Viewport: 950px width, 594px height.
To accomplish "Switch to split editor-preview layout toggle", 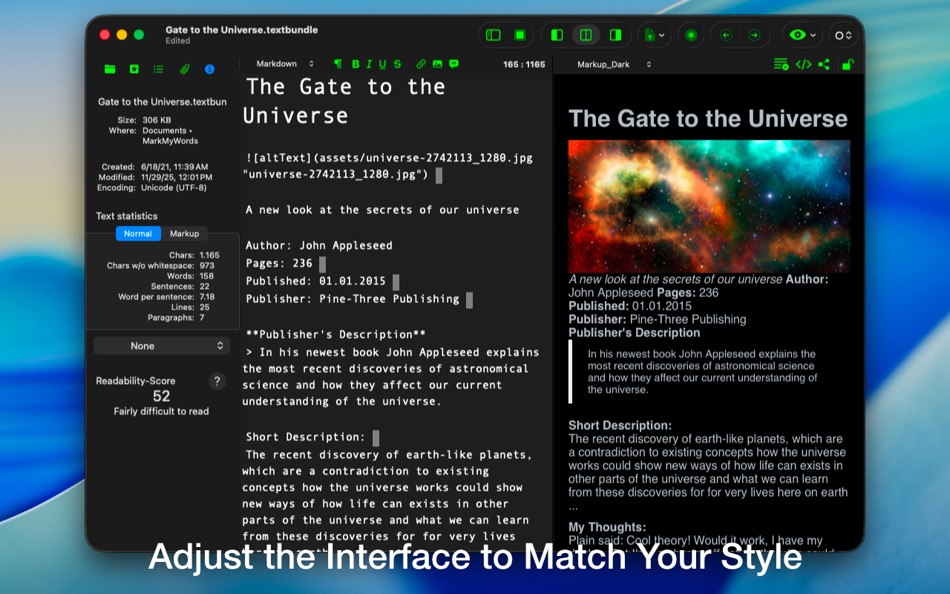I will tap(587, 34).
